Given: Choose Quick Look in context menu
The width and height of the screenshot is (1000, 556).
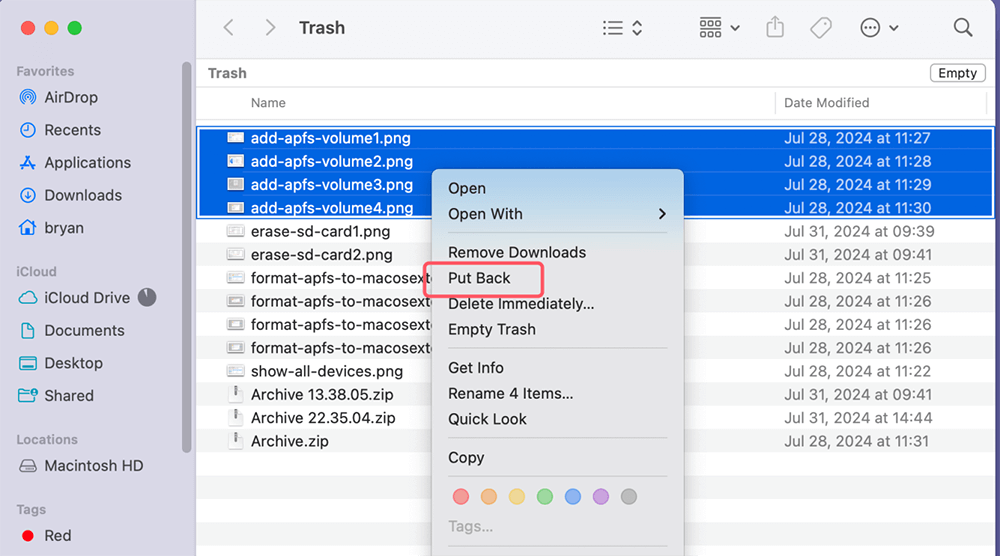Looking at the screenshot, I should point(487,419).
